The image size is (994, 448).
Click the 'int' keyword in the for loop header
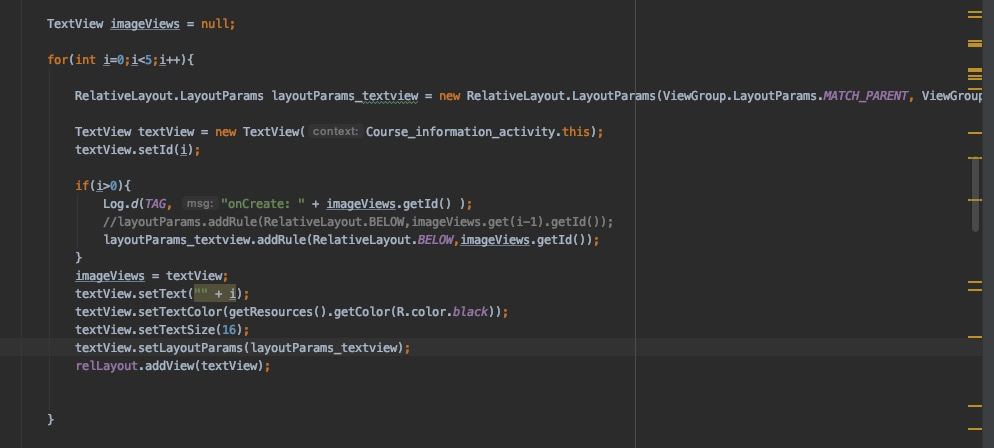[x=86, y=60]
